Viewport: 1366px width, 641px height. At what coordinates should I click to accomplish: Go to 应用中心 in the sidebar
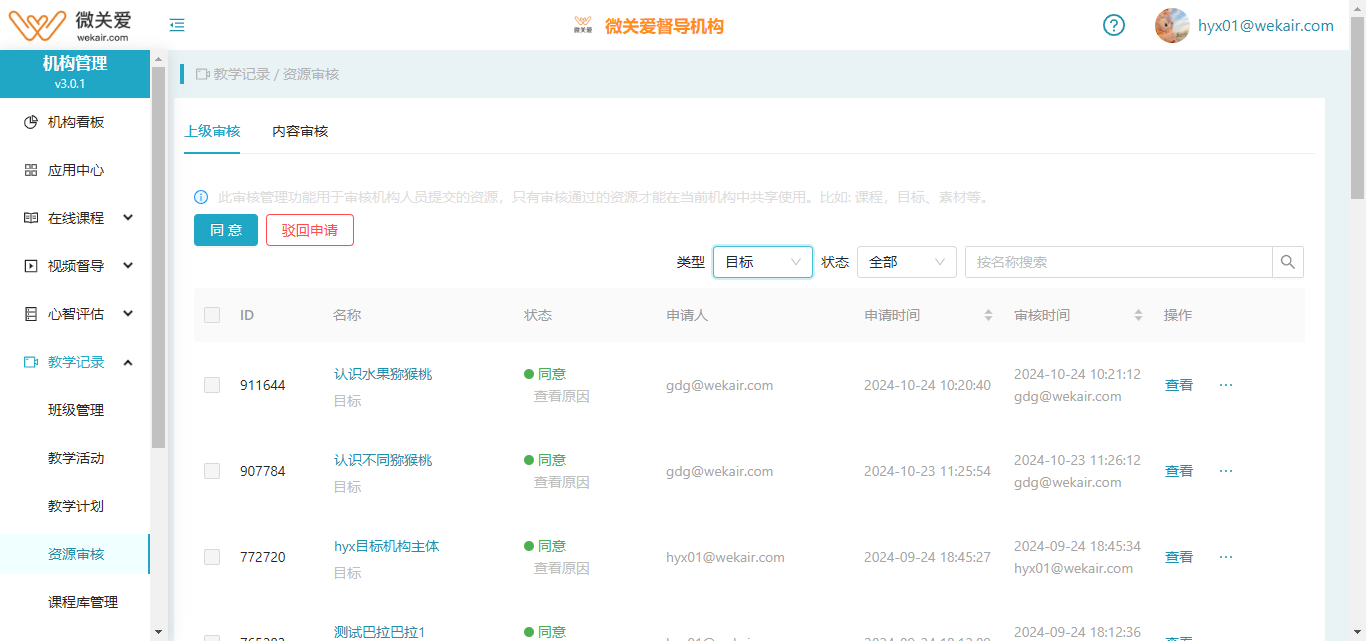point(76,170)
